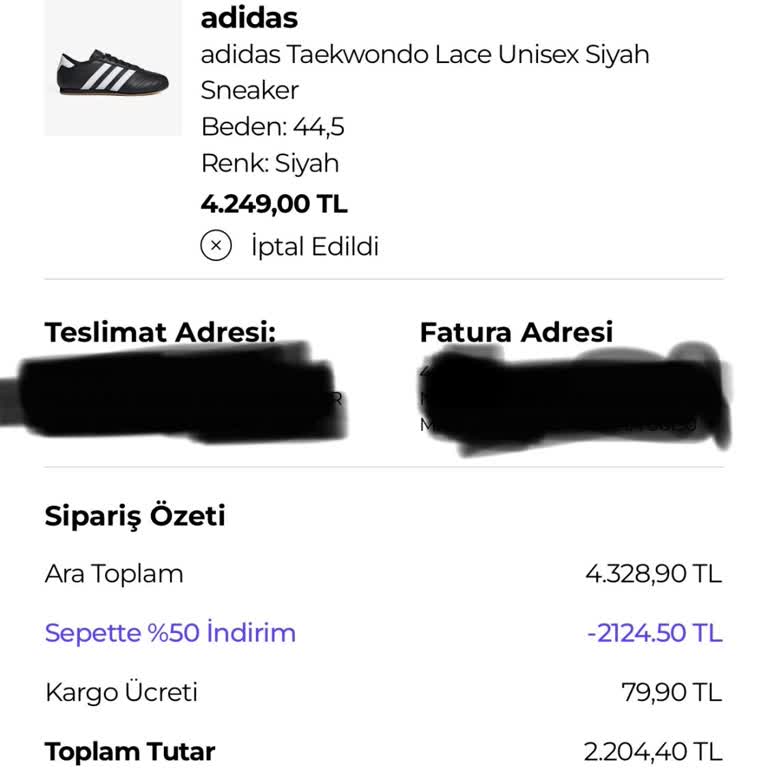Viewport: 768px width, 768px height.
Task: Click the Ara Toplam label
Action: click(x=114, y=574)
